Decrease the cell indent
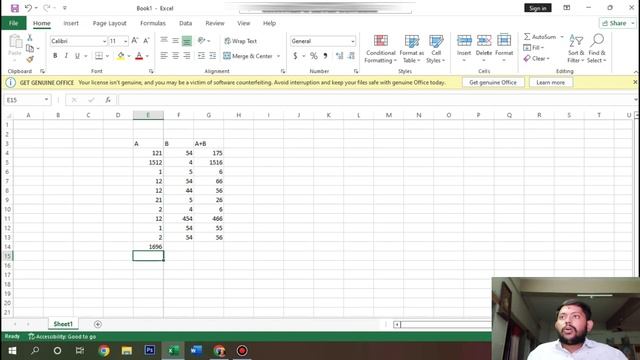The width and height of the screenshot is (640, 360). [202, 56]
